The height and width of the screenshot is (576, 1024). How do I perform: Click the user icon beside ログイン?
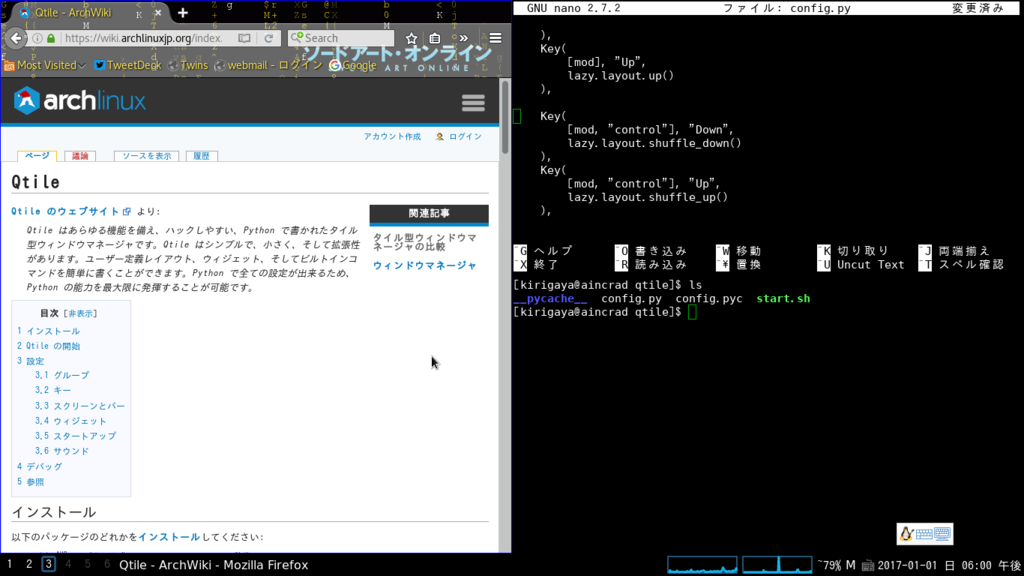(x=440, y=136)
